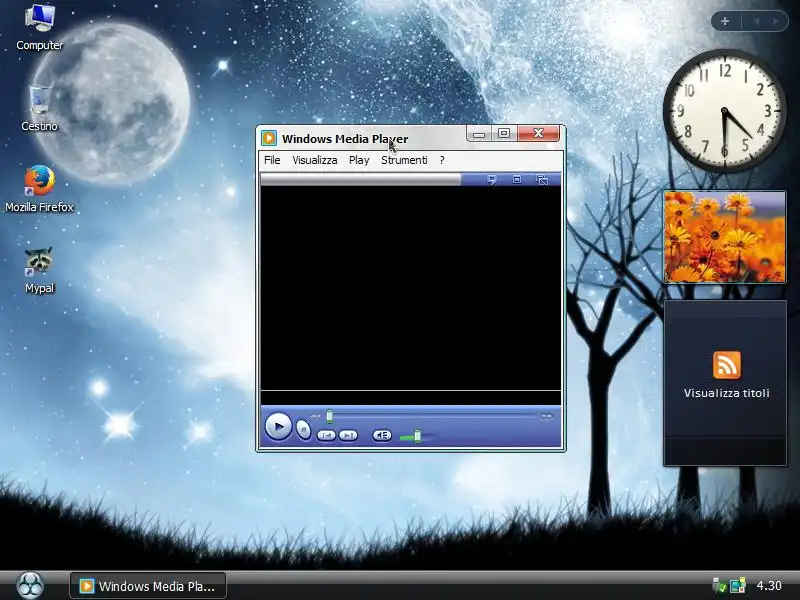Image resolution: width=800 pixels, height=600 pixels.
Task: Minimize the Windows Media Player window
Action: click(x=479, y=134)
